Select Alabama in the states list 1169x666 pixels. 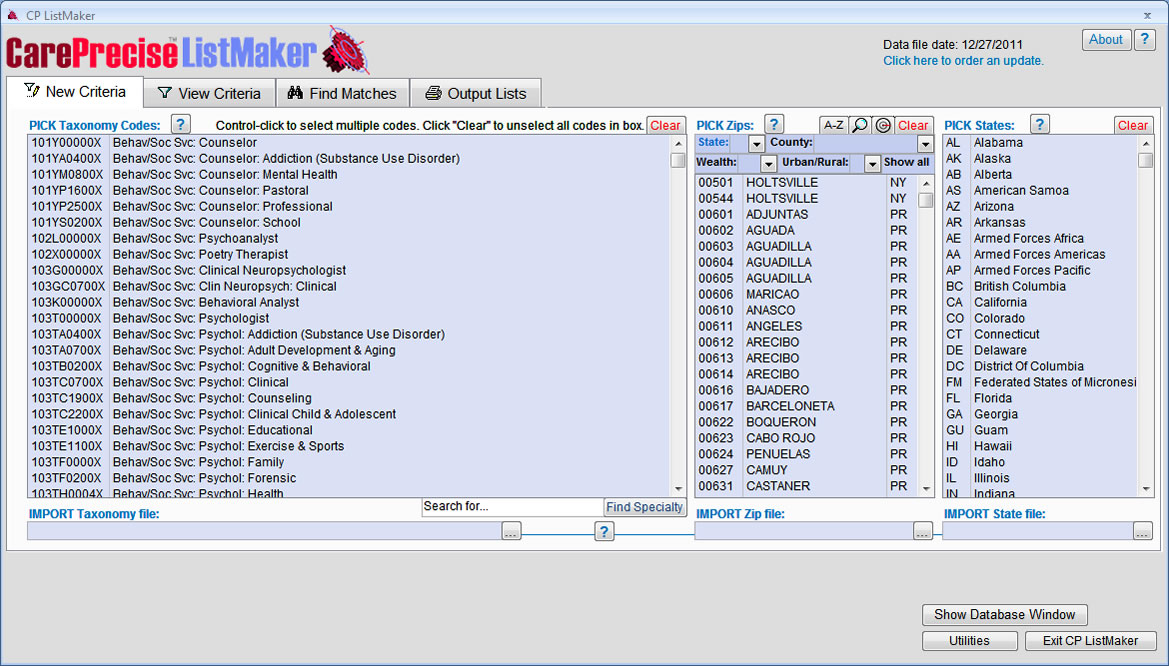[x=1041, y=142]
